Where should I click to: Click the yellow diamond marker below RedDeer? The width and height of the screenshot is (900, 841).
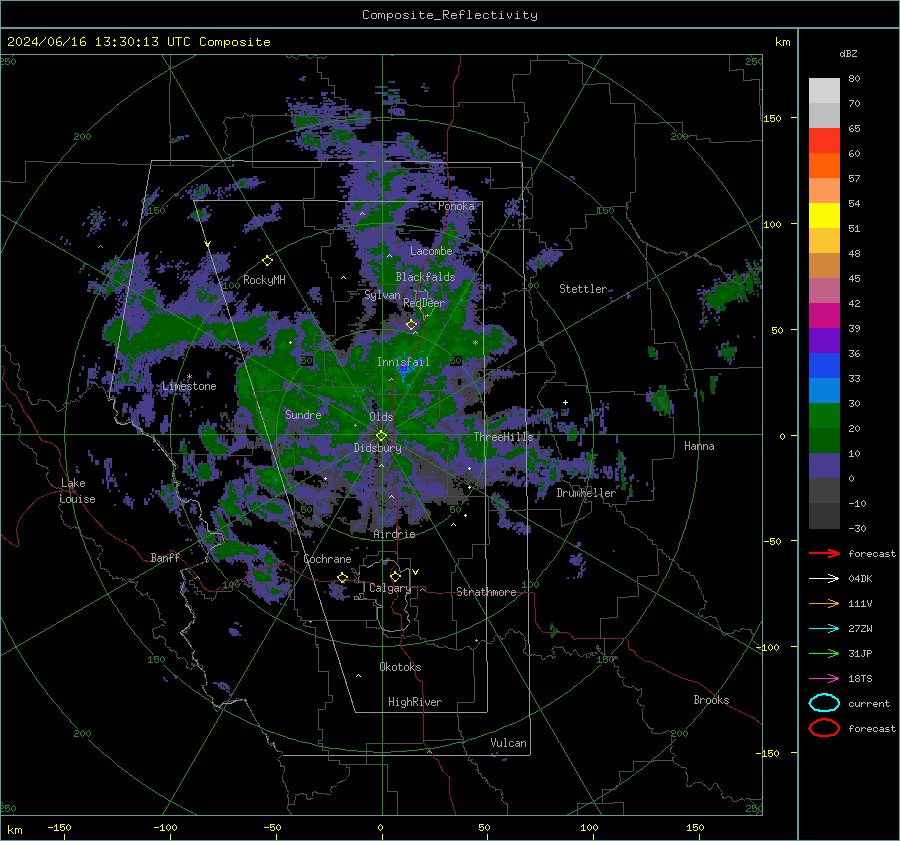(x=411, y=325)
